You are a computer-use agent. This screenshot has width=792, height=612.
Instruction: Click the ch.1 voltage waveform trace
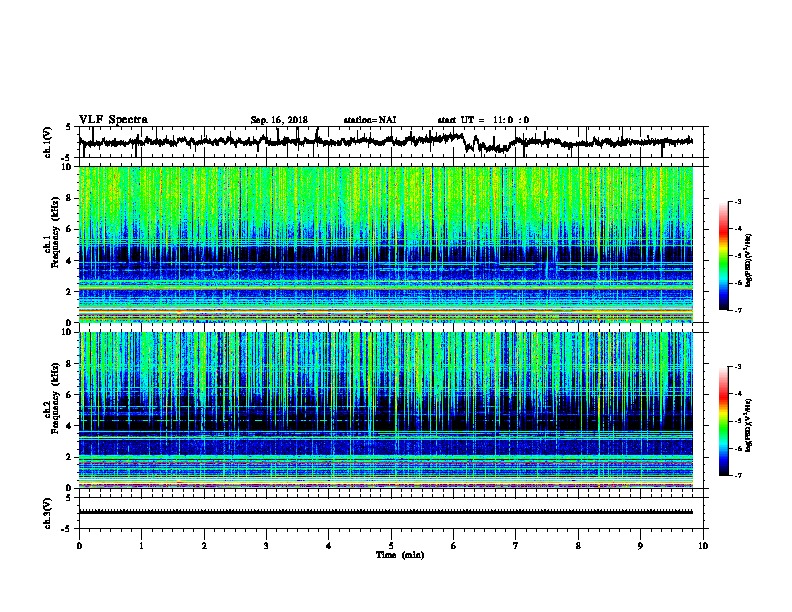click(385, 142)
